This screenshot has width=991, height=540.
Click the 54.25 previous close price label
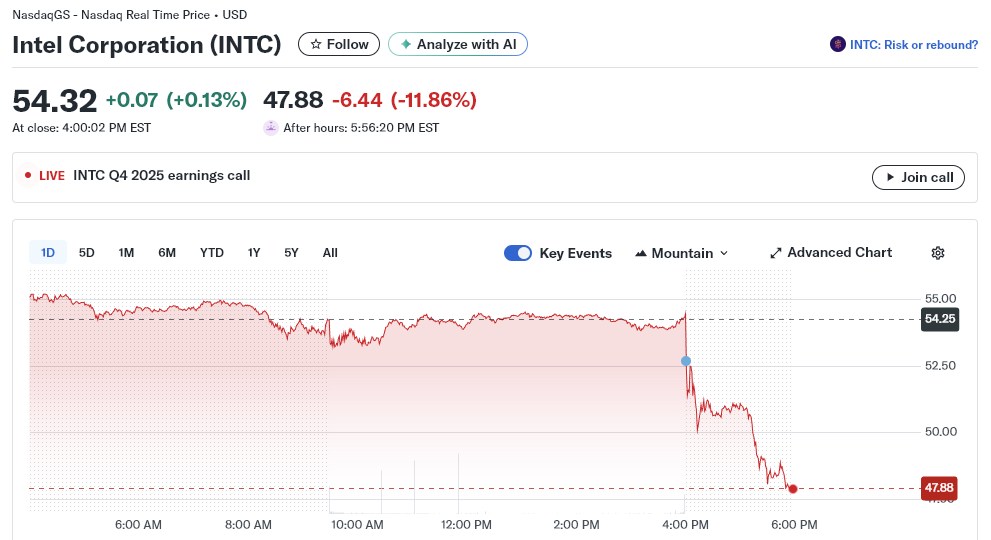pyautogui.click(x=940, y=319)
